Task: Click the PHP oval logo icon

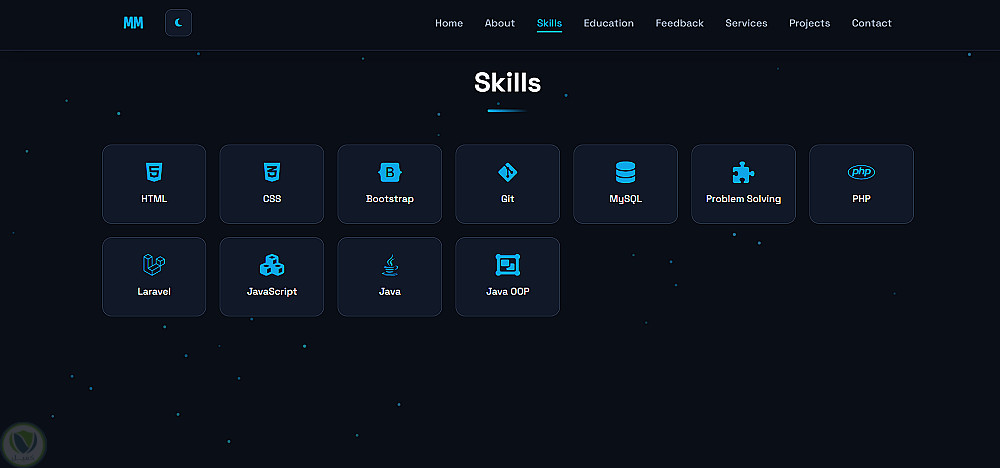Action: click(x=861, y=172)
